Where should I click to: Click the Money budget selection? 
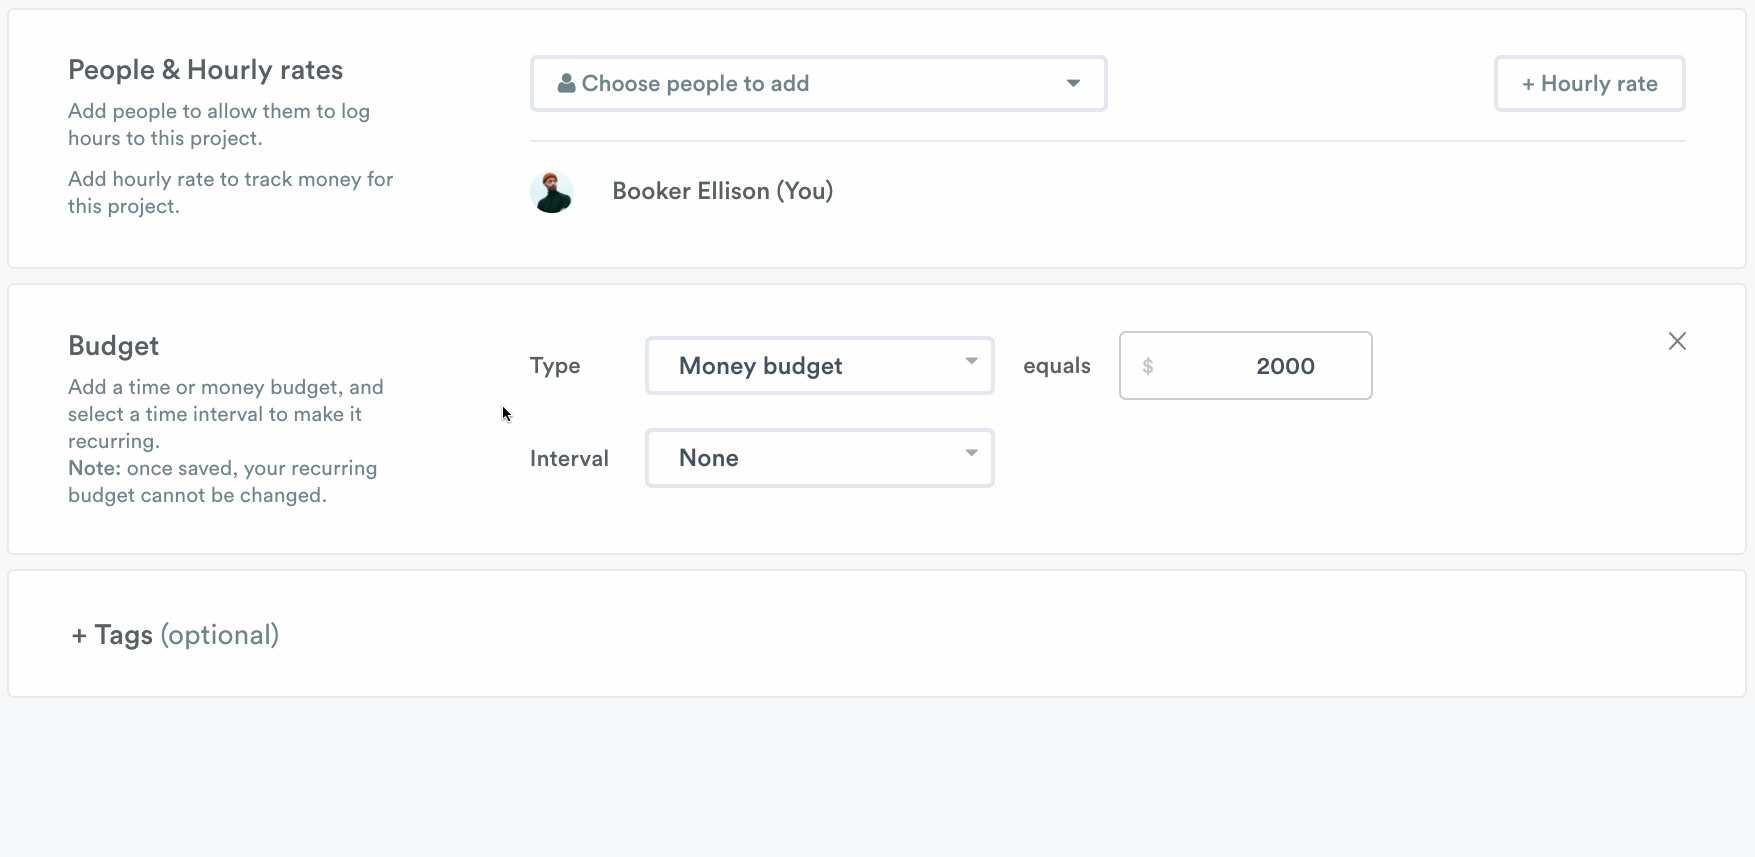pyautogui.click(x=760, y=365)
